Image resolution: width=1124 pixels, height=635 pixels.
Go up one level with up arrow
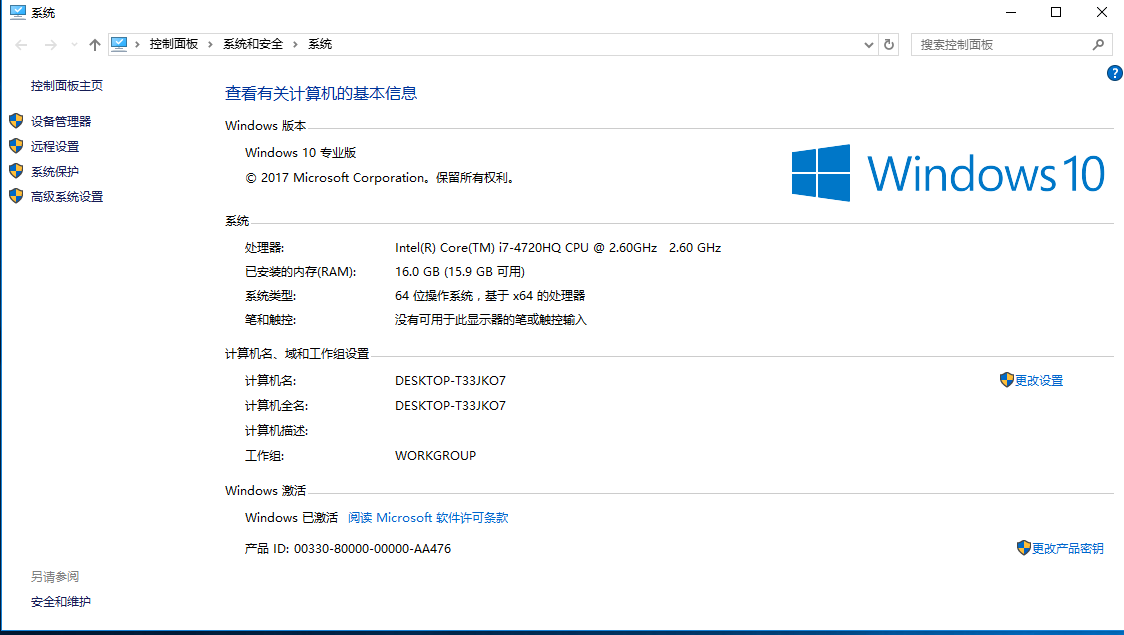[95, 44]
